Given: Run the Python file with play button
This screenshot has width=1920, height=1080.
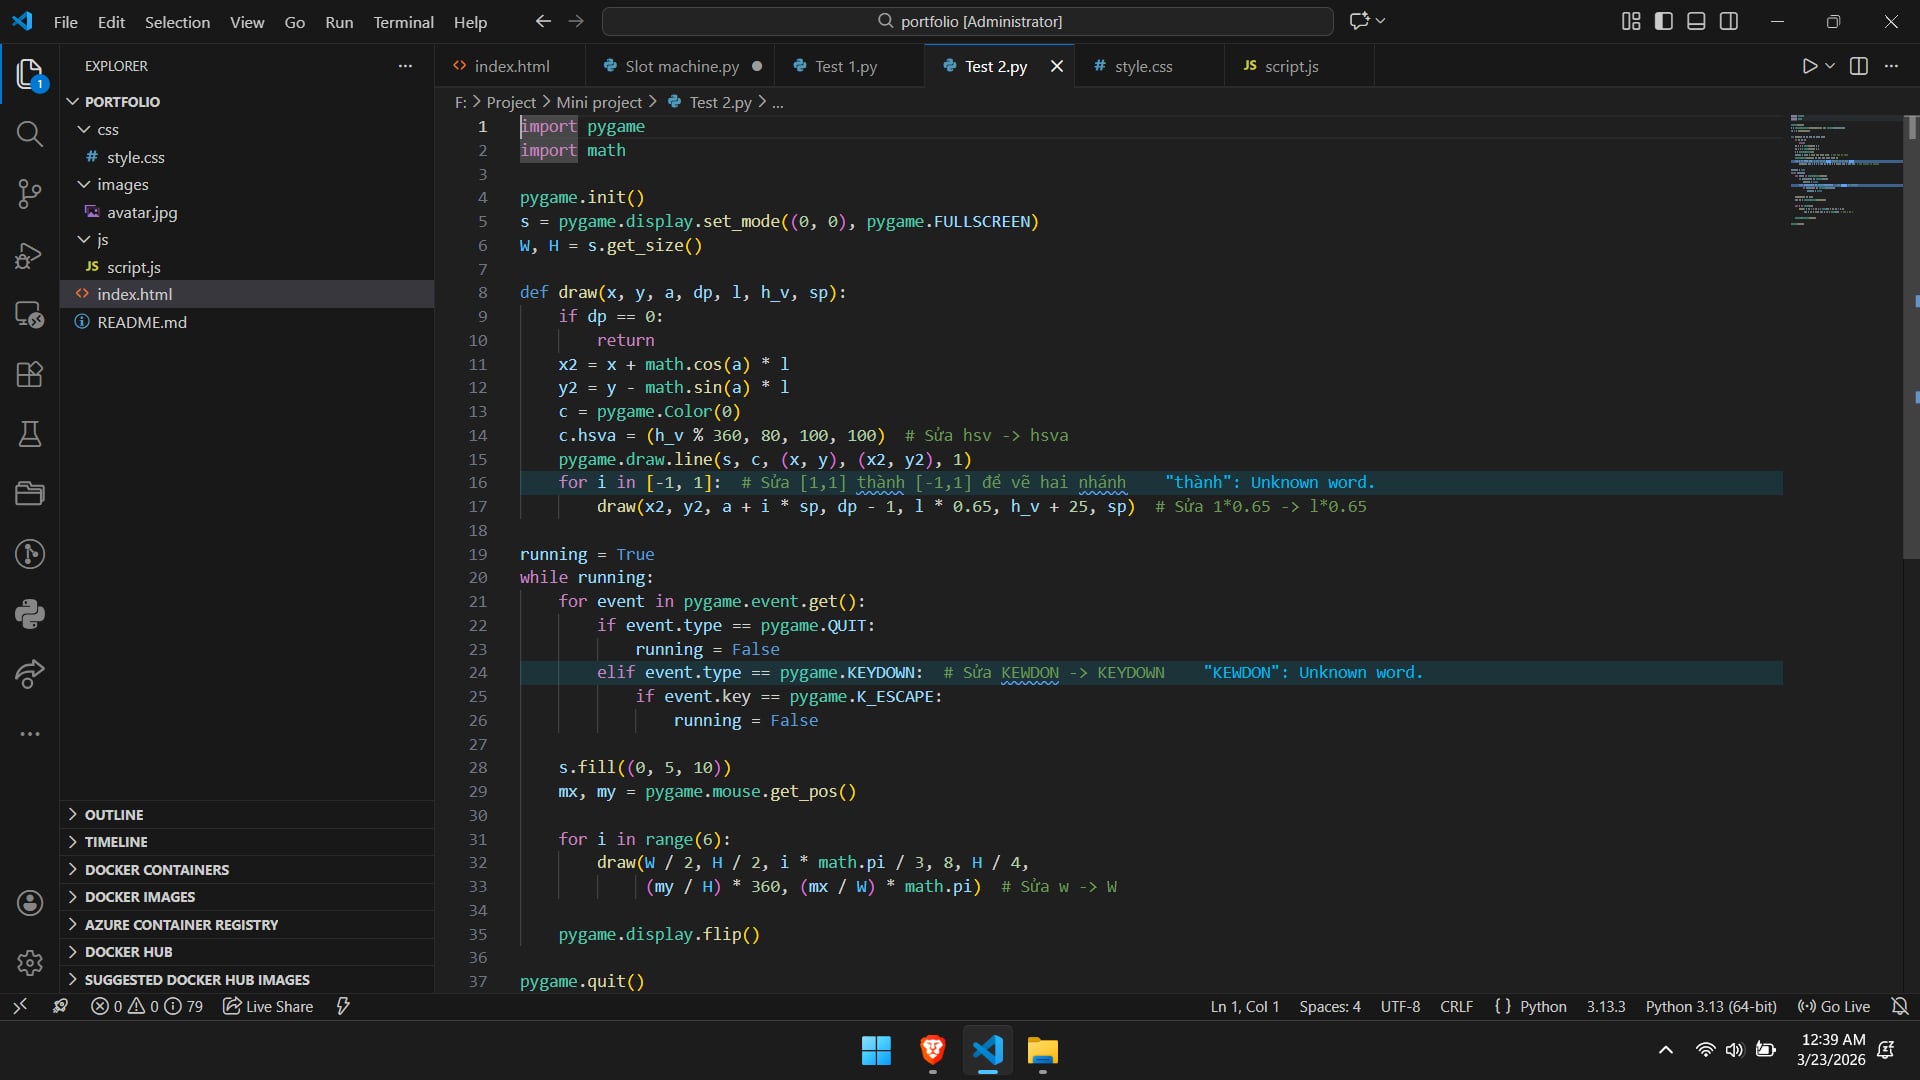Looking at the screenshot, I should tap(1810, 65).
